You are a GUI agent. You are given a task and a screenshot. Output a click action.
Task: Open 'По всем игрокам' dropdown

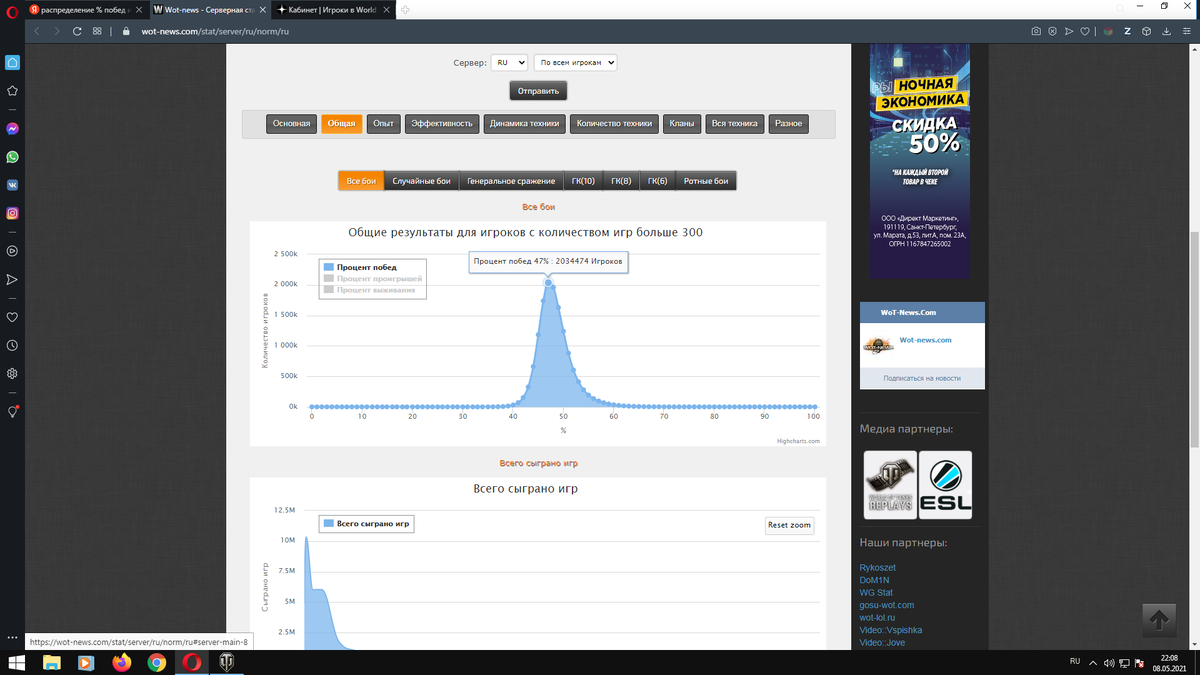(576, 62)
